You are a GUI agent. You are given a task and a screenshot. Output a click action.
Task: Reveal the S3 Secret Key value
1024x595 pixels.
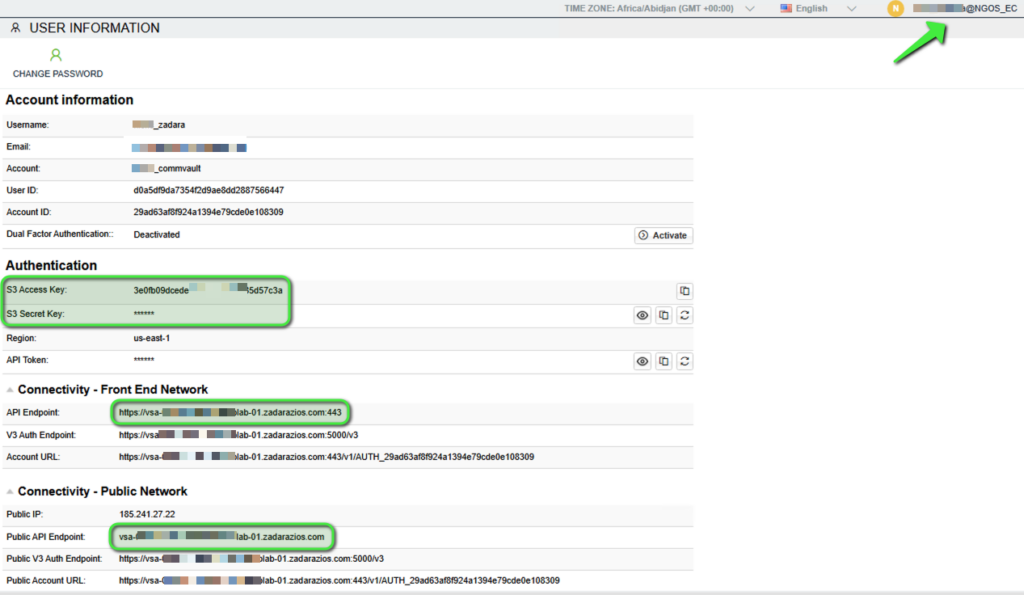click(x=642, y=315)
